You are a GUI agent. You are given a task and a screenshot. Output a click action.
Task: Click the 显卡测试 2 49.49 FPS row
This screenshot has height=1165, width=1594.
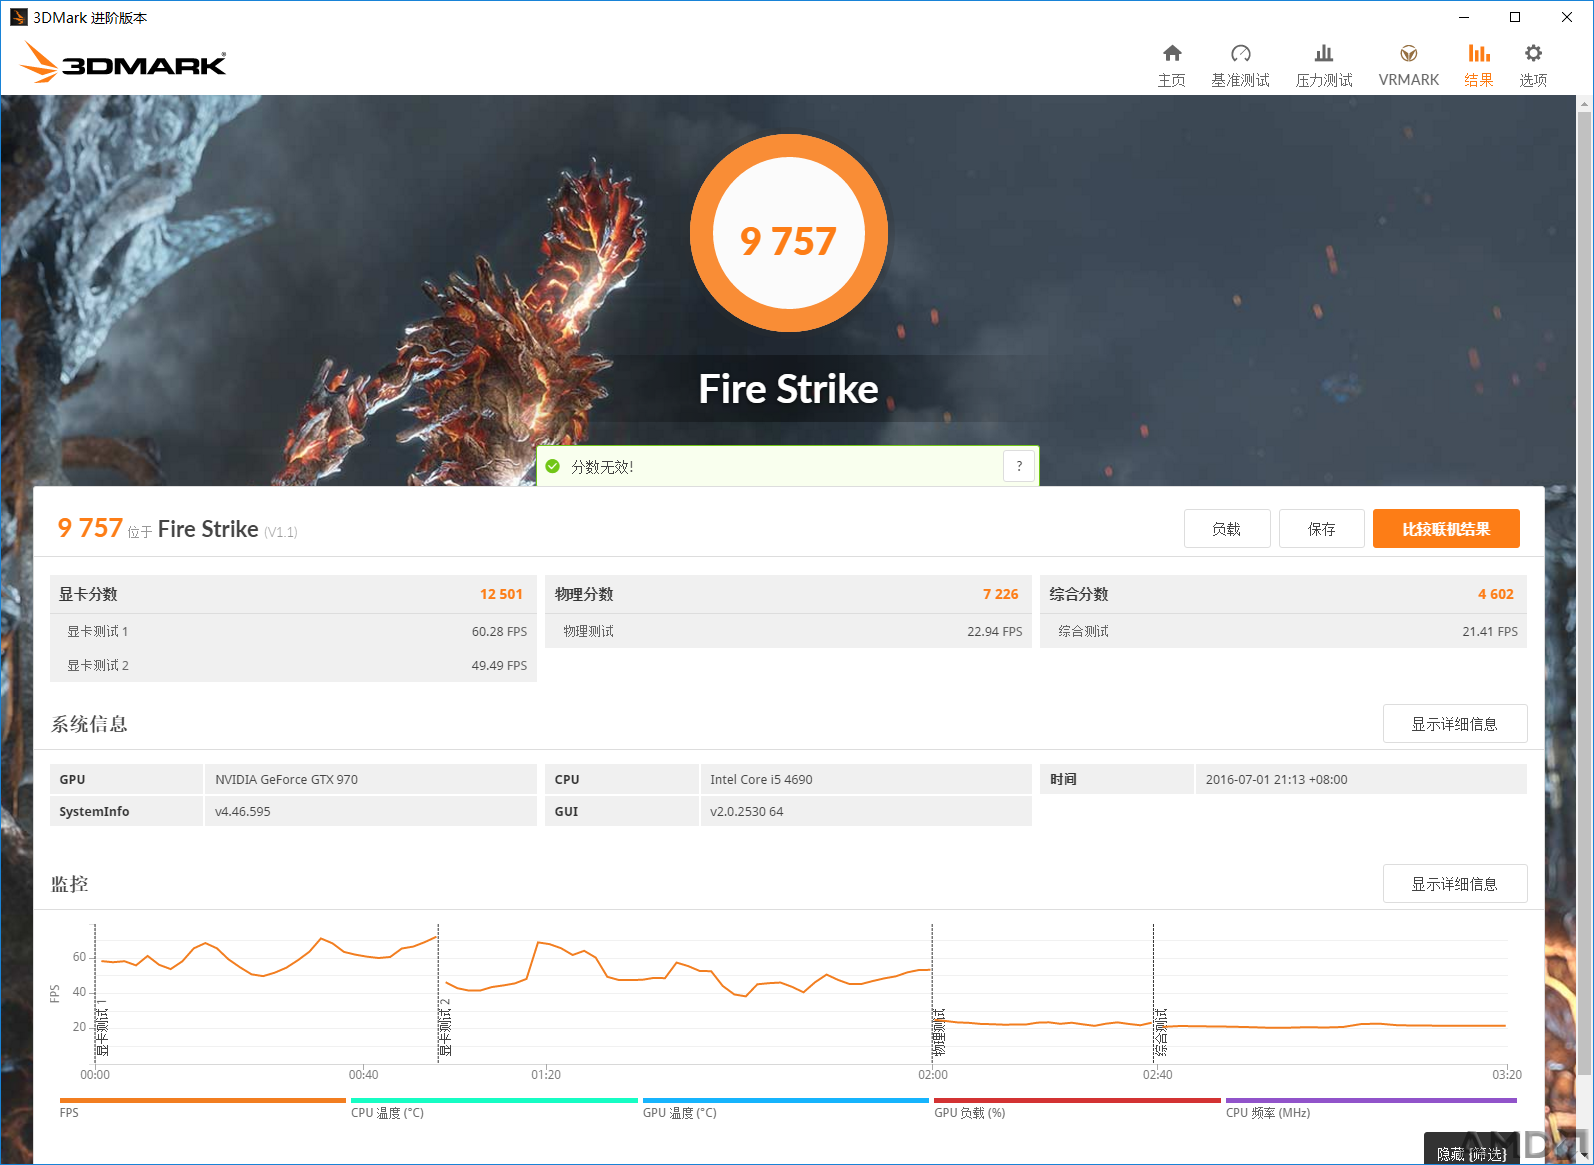[293, 665]
